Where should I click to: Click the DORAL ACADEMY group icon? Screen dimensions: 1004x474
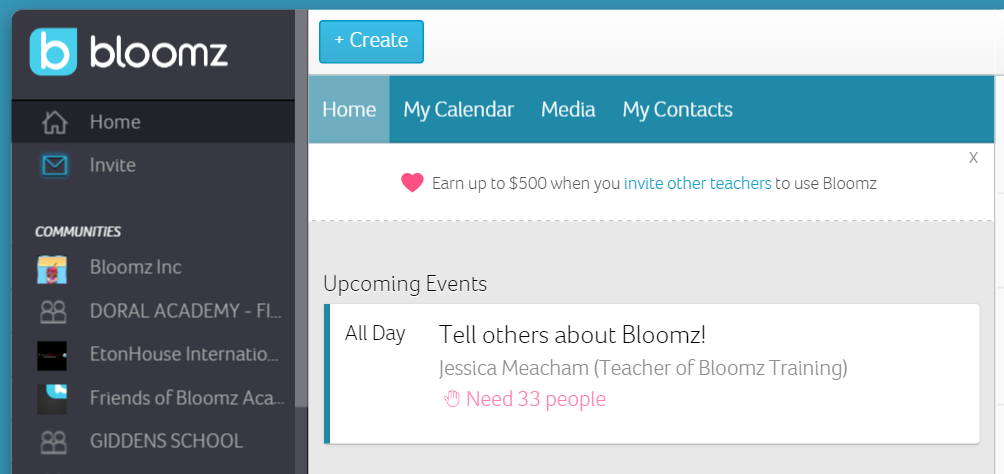coord(52,311)
